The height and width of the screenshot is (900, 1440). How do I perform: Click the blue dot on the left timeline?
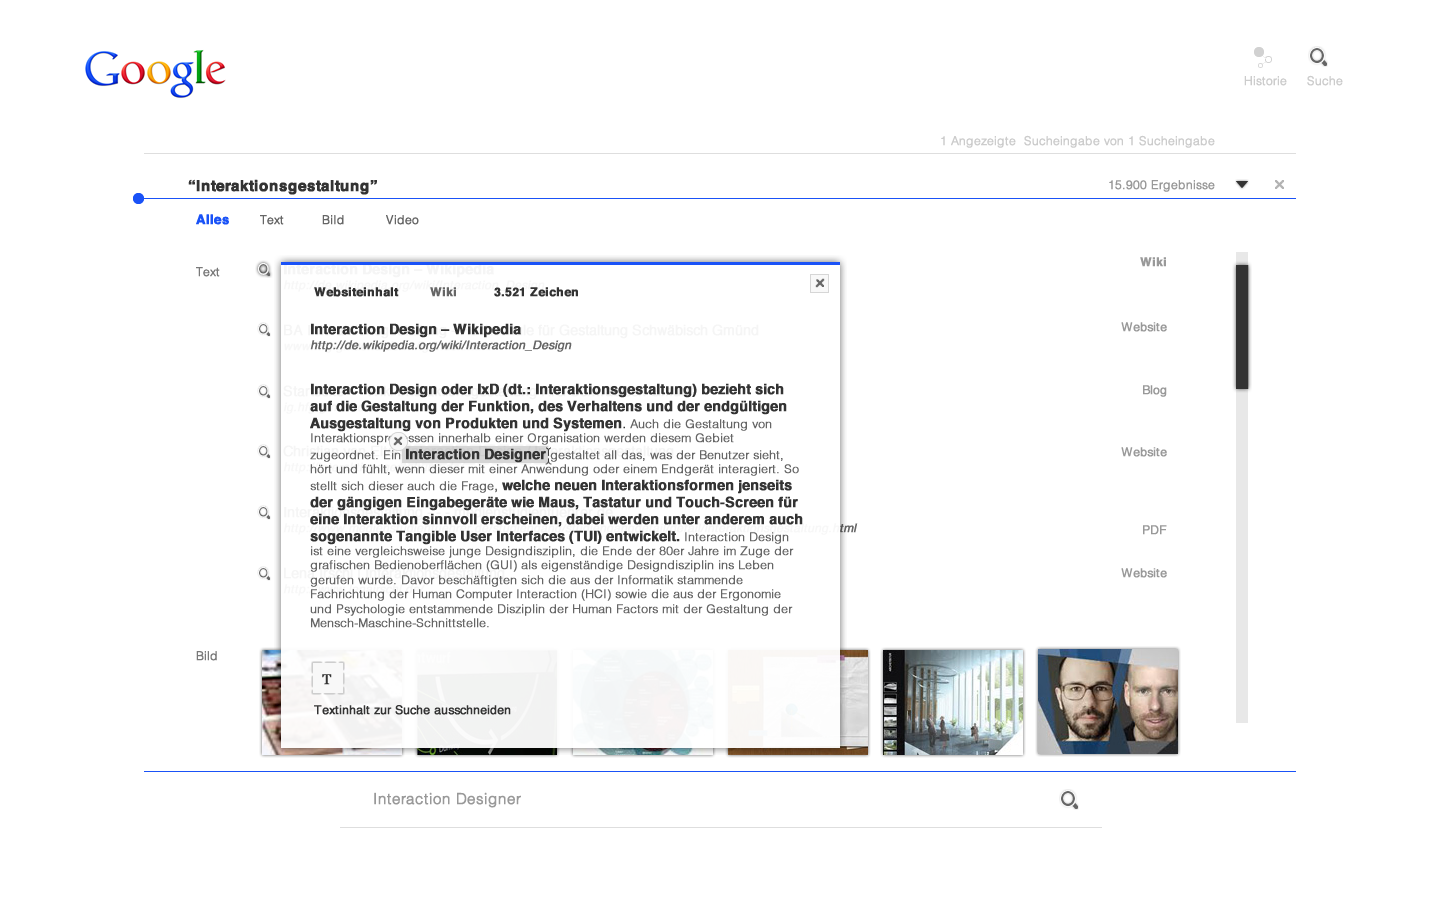click(138, 198)
